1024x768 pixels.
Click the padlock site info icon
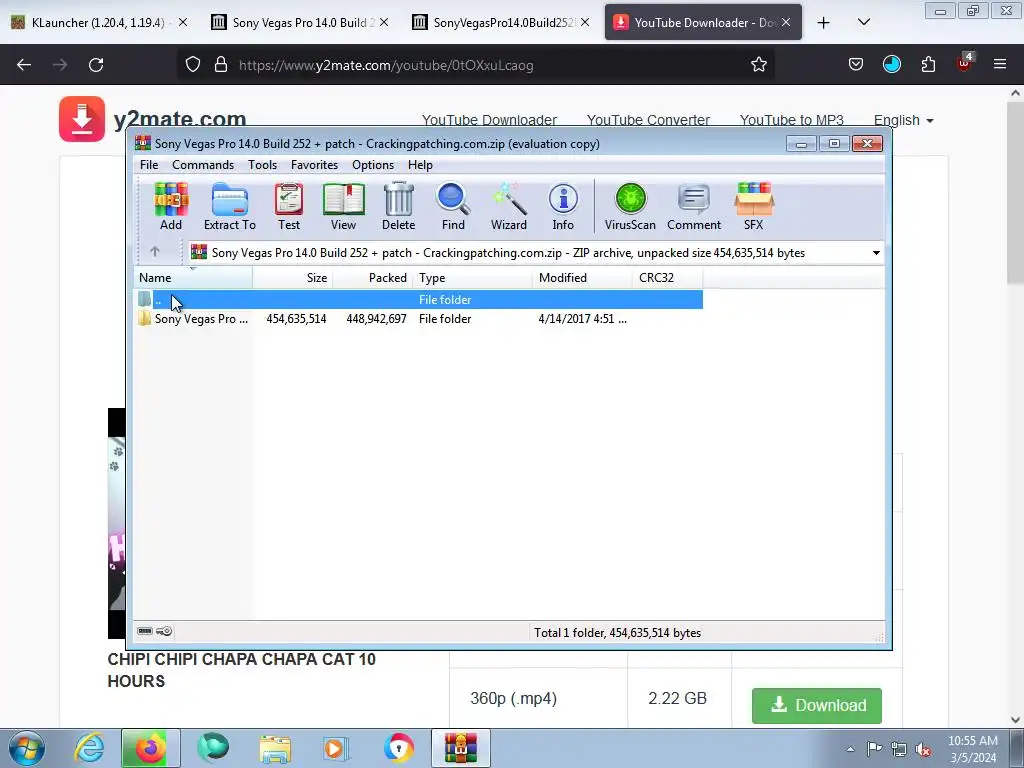pyautogui.click(x=221, y=65)
